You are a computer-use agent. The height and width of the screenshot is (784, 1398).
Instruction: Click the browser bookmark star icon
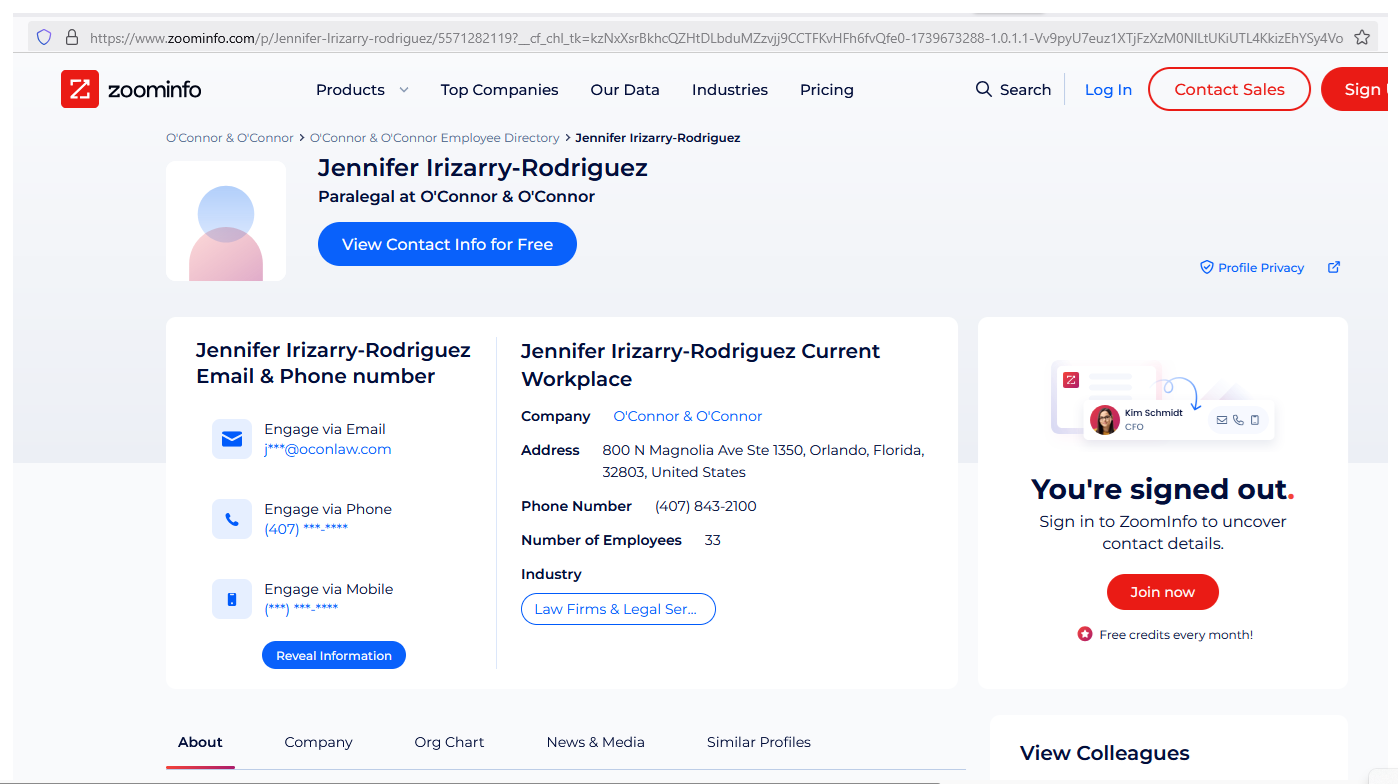[x=1361, y=37]
